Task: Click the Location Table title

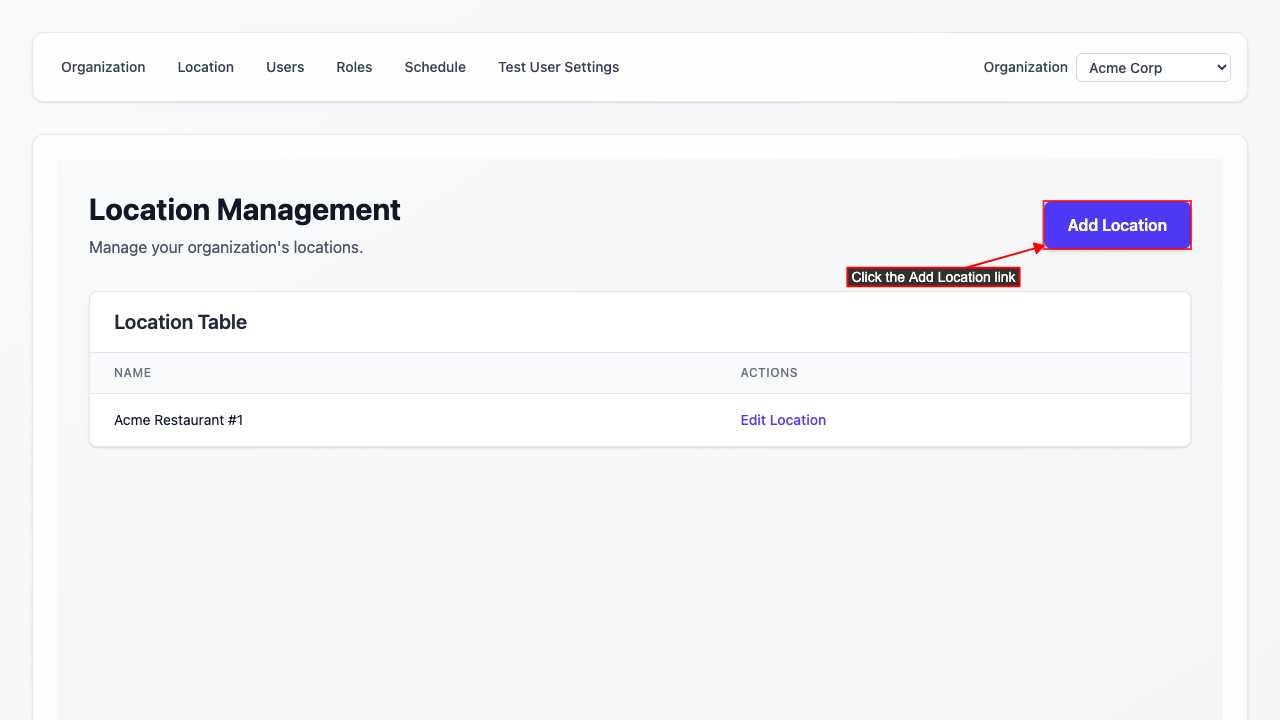Action: coord(180,322)
